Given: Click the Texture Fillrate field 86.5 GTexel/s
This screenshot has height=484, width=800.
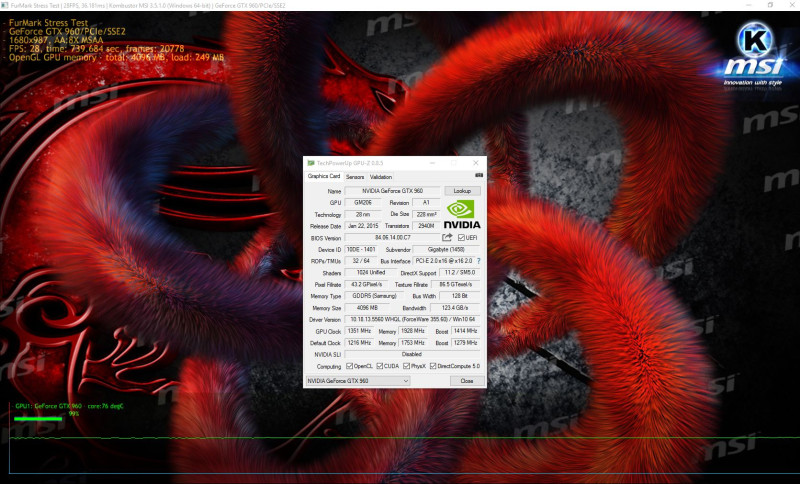Looking at the screenshot, I should pos(456,284).
